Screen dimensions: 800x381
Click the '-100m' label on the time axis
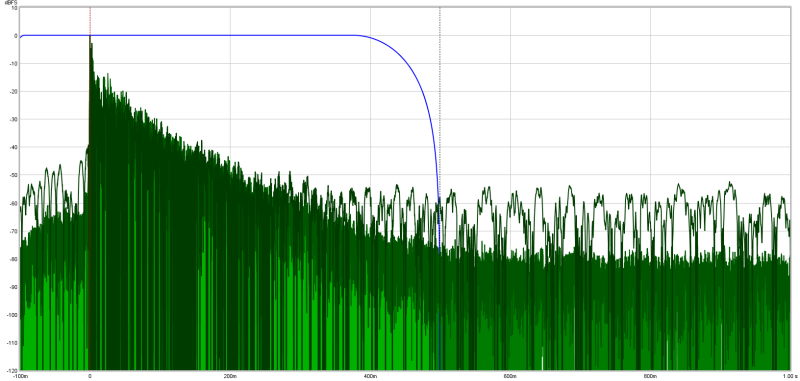tap(21, 375)
